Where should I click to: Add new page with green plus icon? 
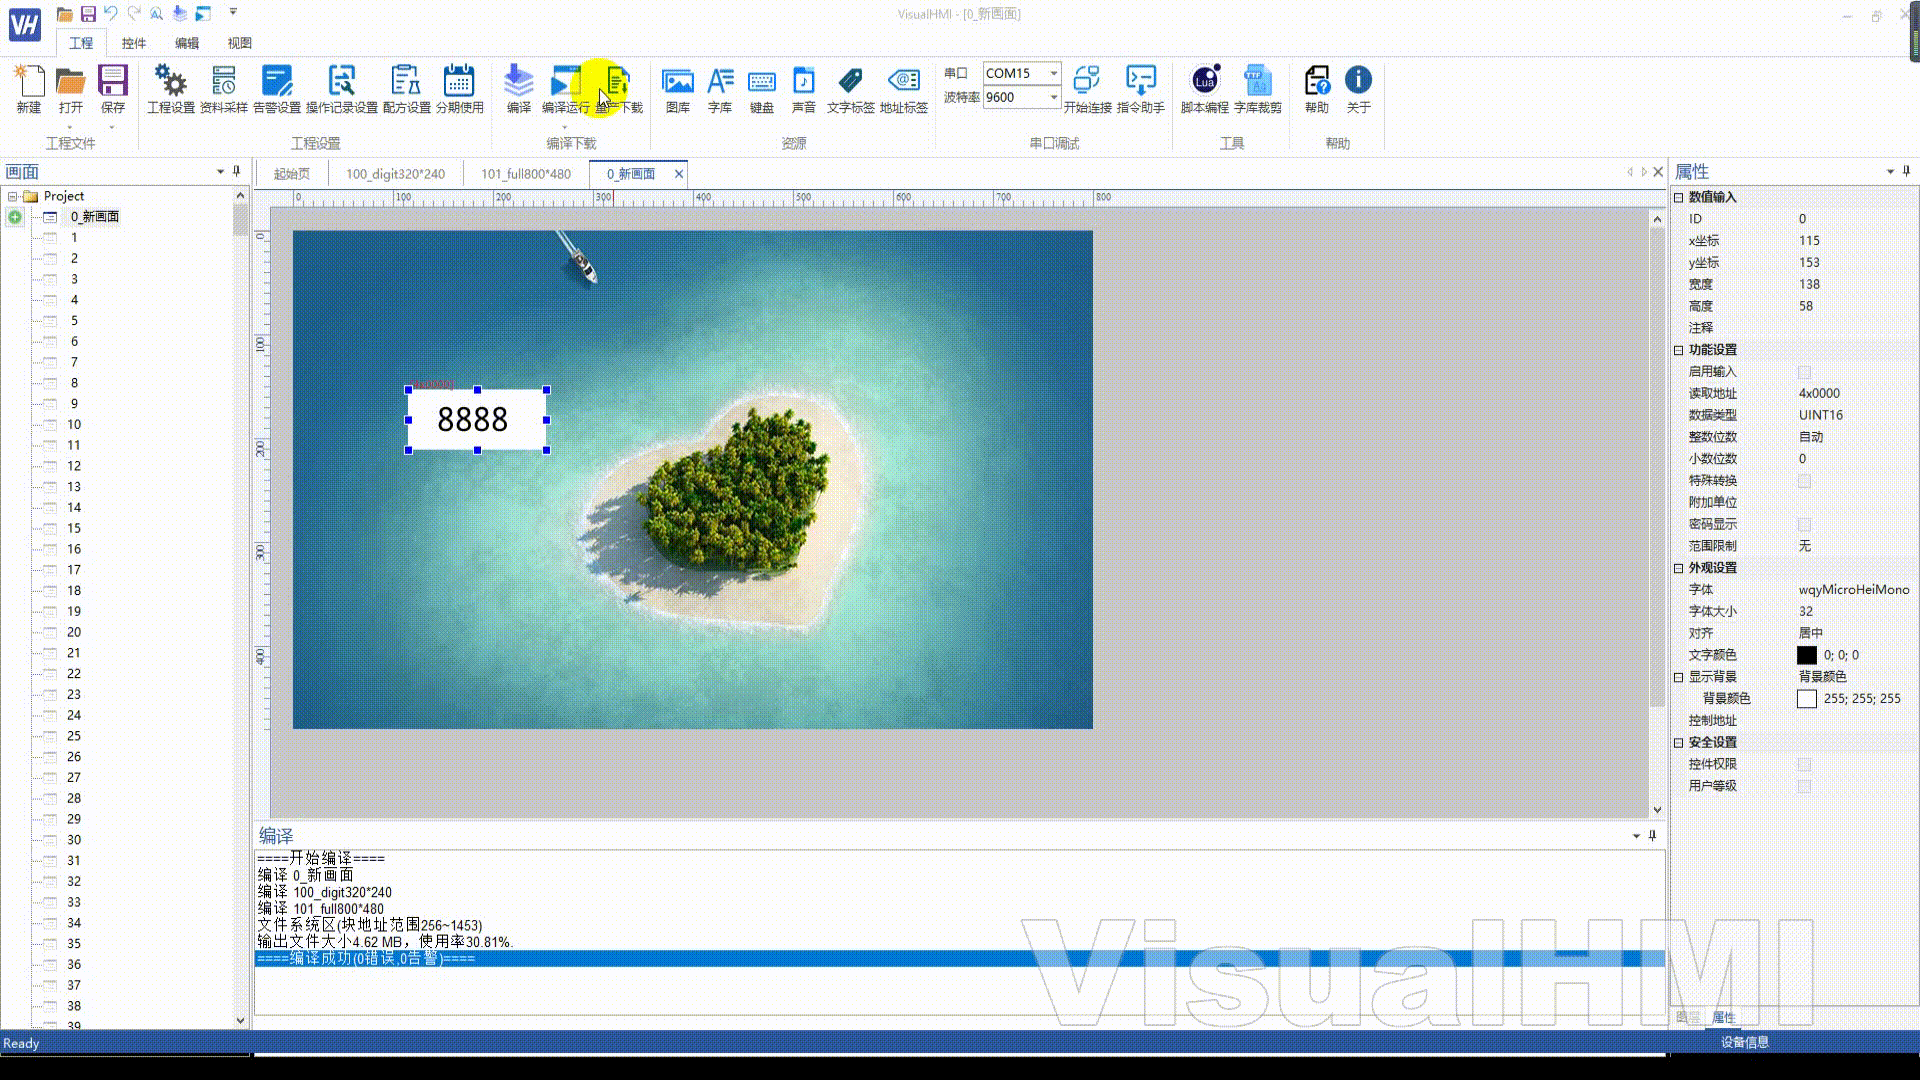(15, 217)
